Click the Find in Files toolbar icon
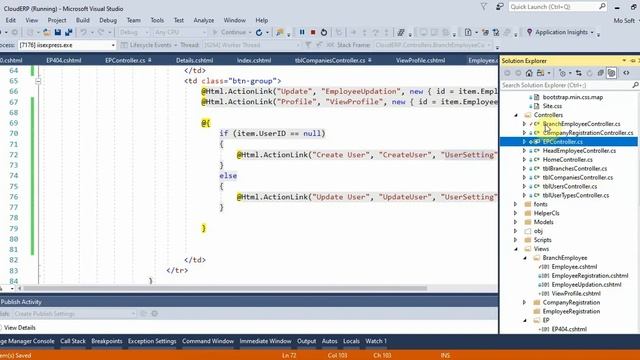Image resolution: width=640 pixels, height=360 pixels. coord(280,32)
